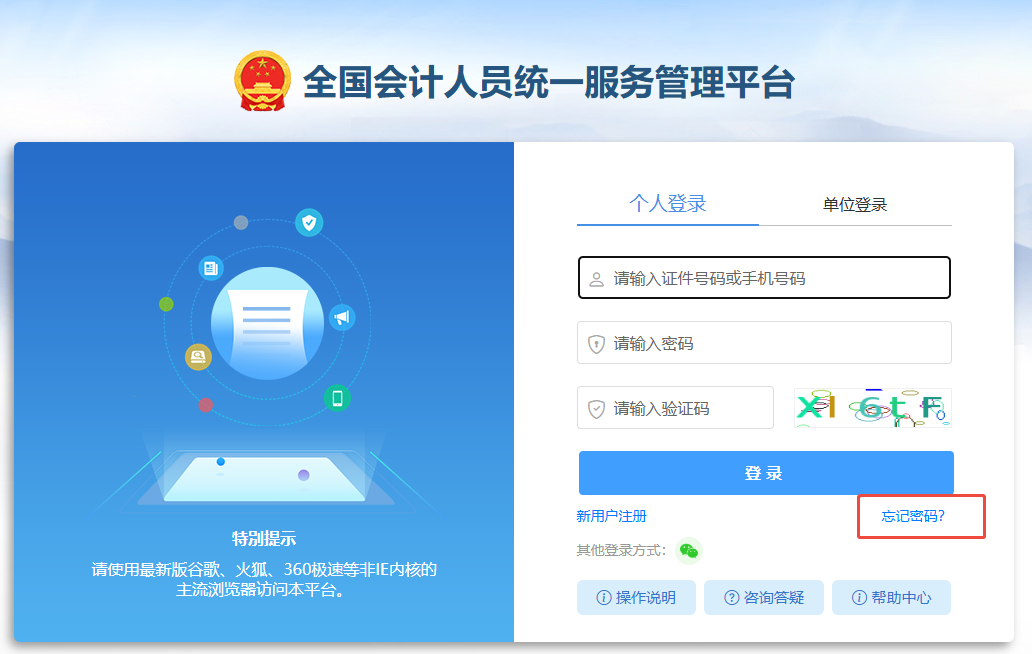Image resolution: width=1032 pixels, height=654 pixels.
Task: Switch to 单位登录 tab
Action: (855, 205)
